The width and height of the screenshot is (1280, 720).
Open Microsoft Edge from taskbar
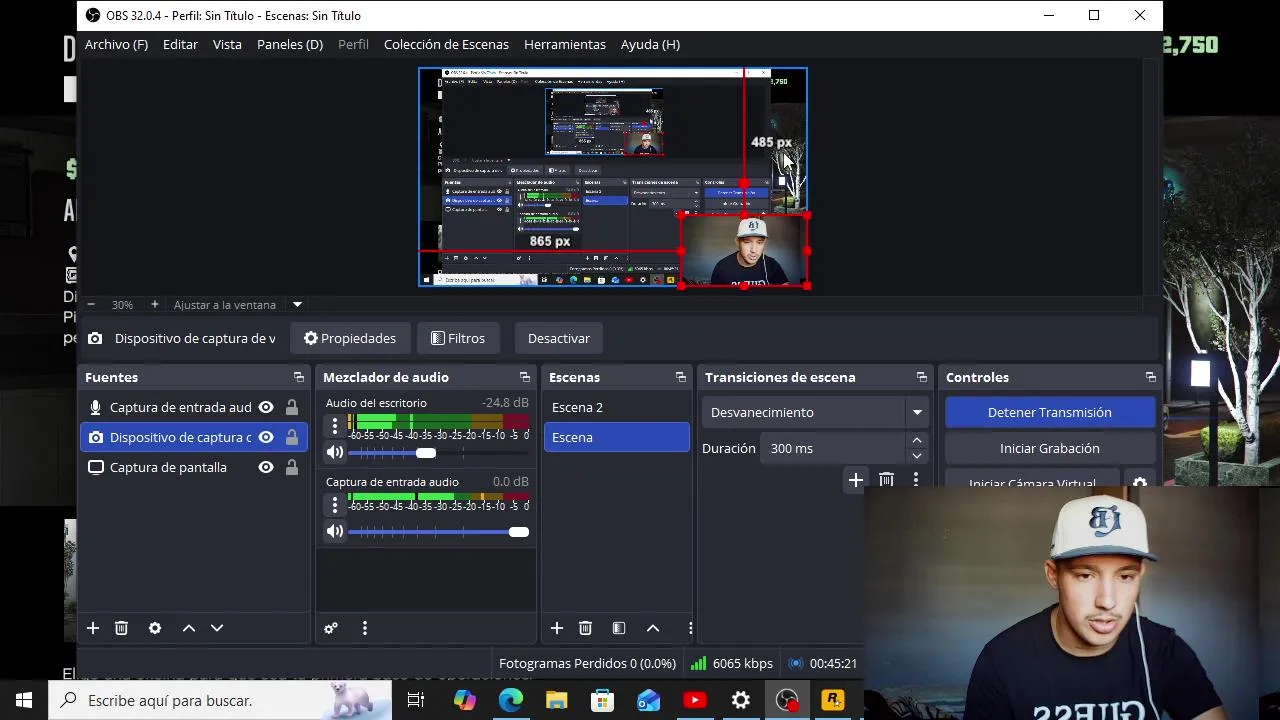511,700
